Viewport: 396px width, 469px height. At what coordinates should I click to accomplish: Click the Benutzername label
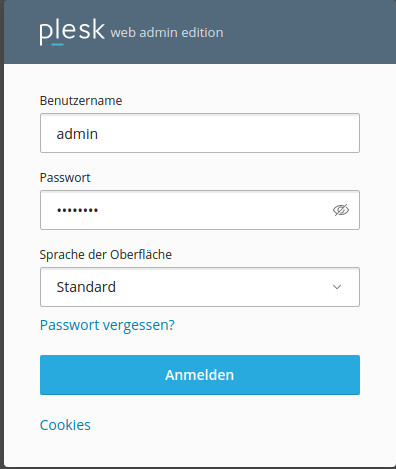[81, 101]
